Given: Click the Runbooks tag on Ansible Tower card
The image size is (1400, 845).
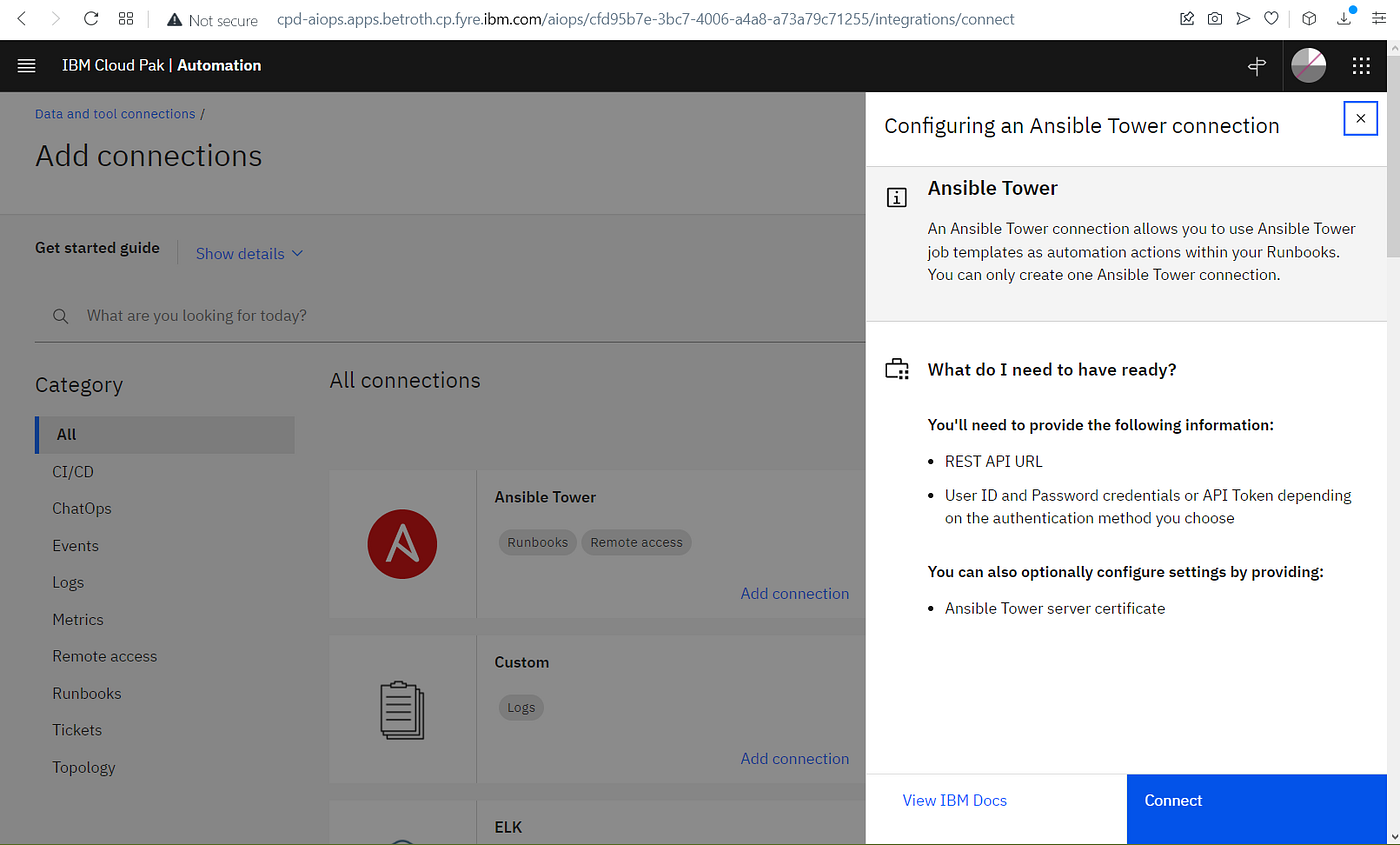Looking at the screenshot, I should (x=538, y=542).
